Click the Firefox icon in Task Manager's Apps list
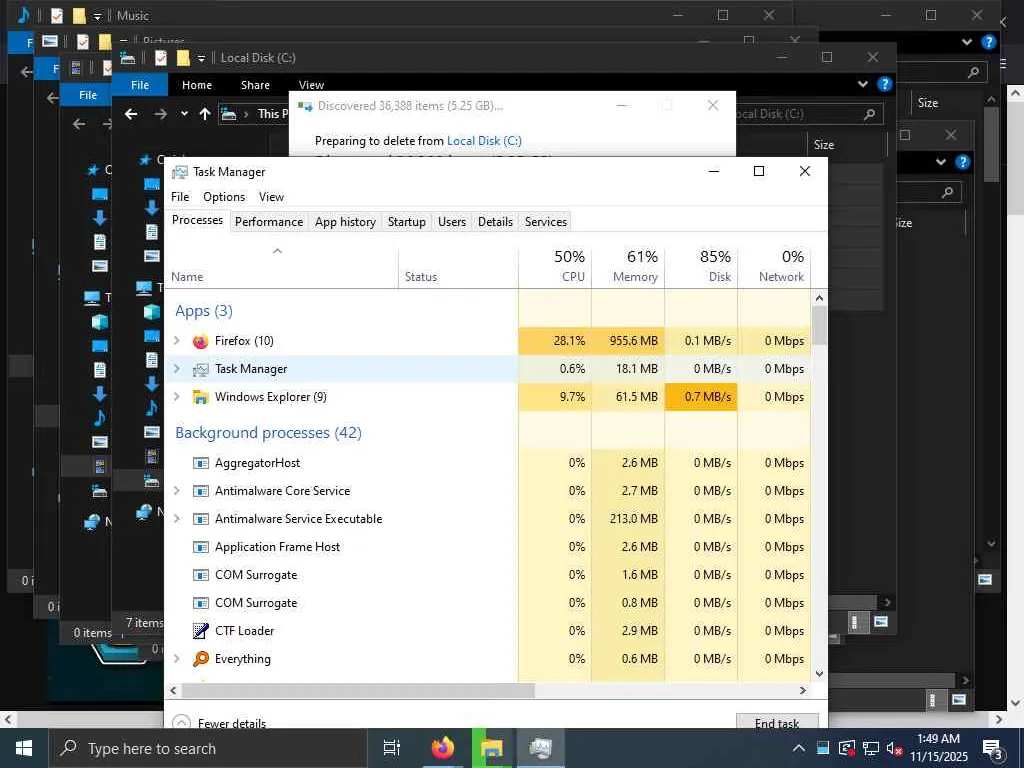This screenshot has height=768, width=1024. [200, 341]
